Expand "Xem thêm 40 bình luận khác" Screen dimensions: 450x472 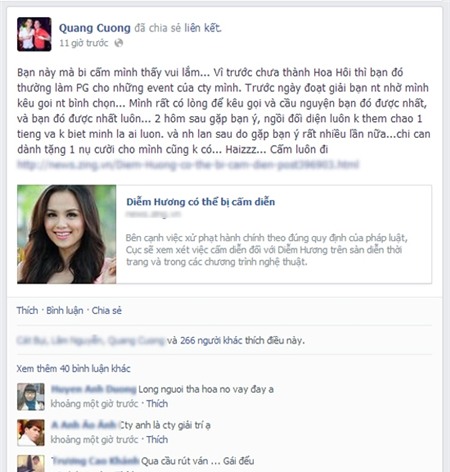[x=73, y=369]
